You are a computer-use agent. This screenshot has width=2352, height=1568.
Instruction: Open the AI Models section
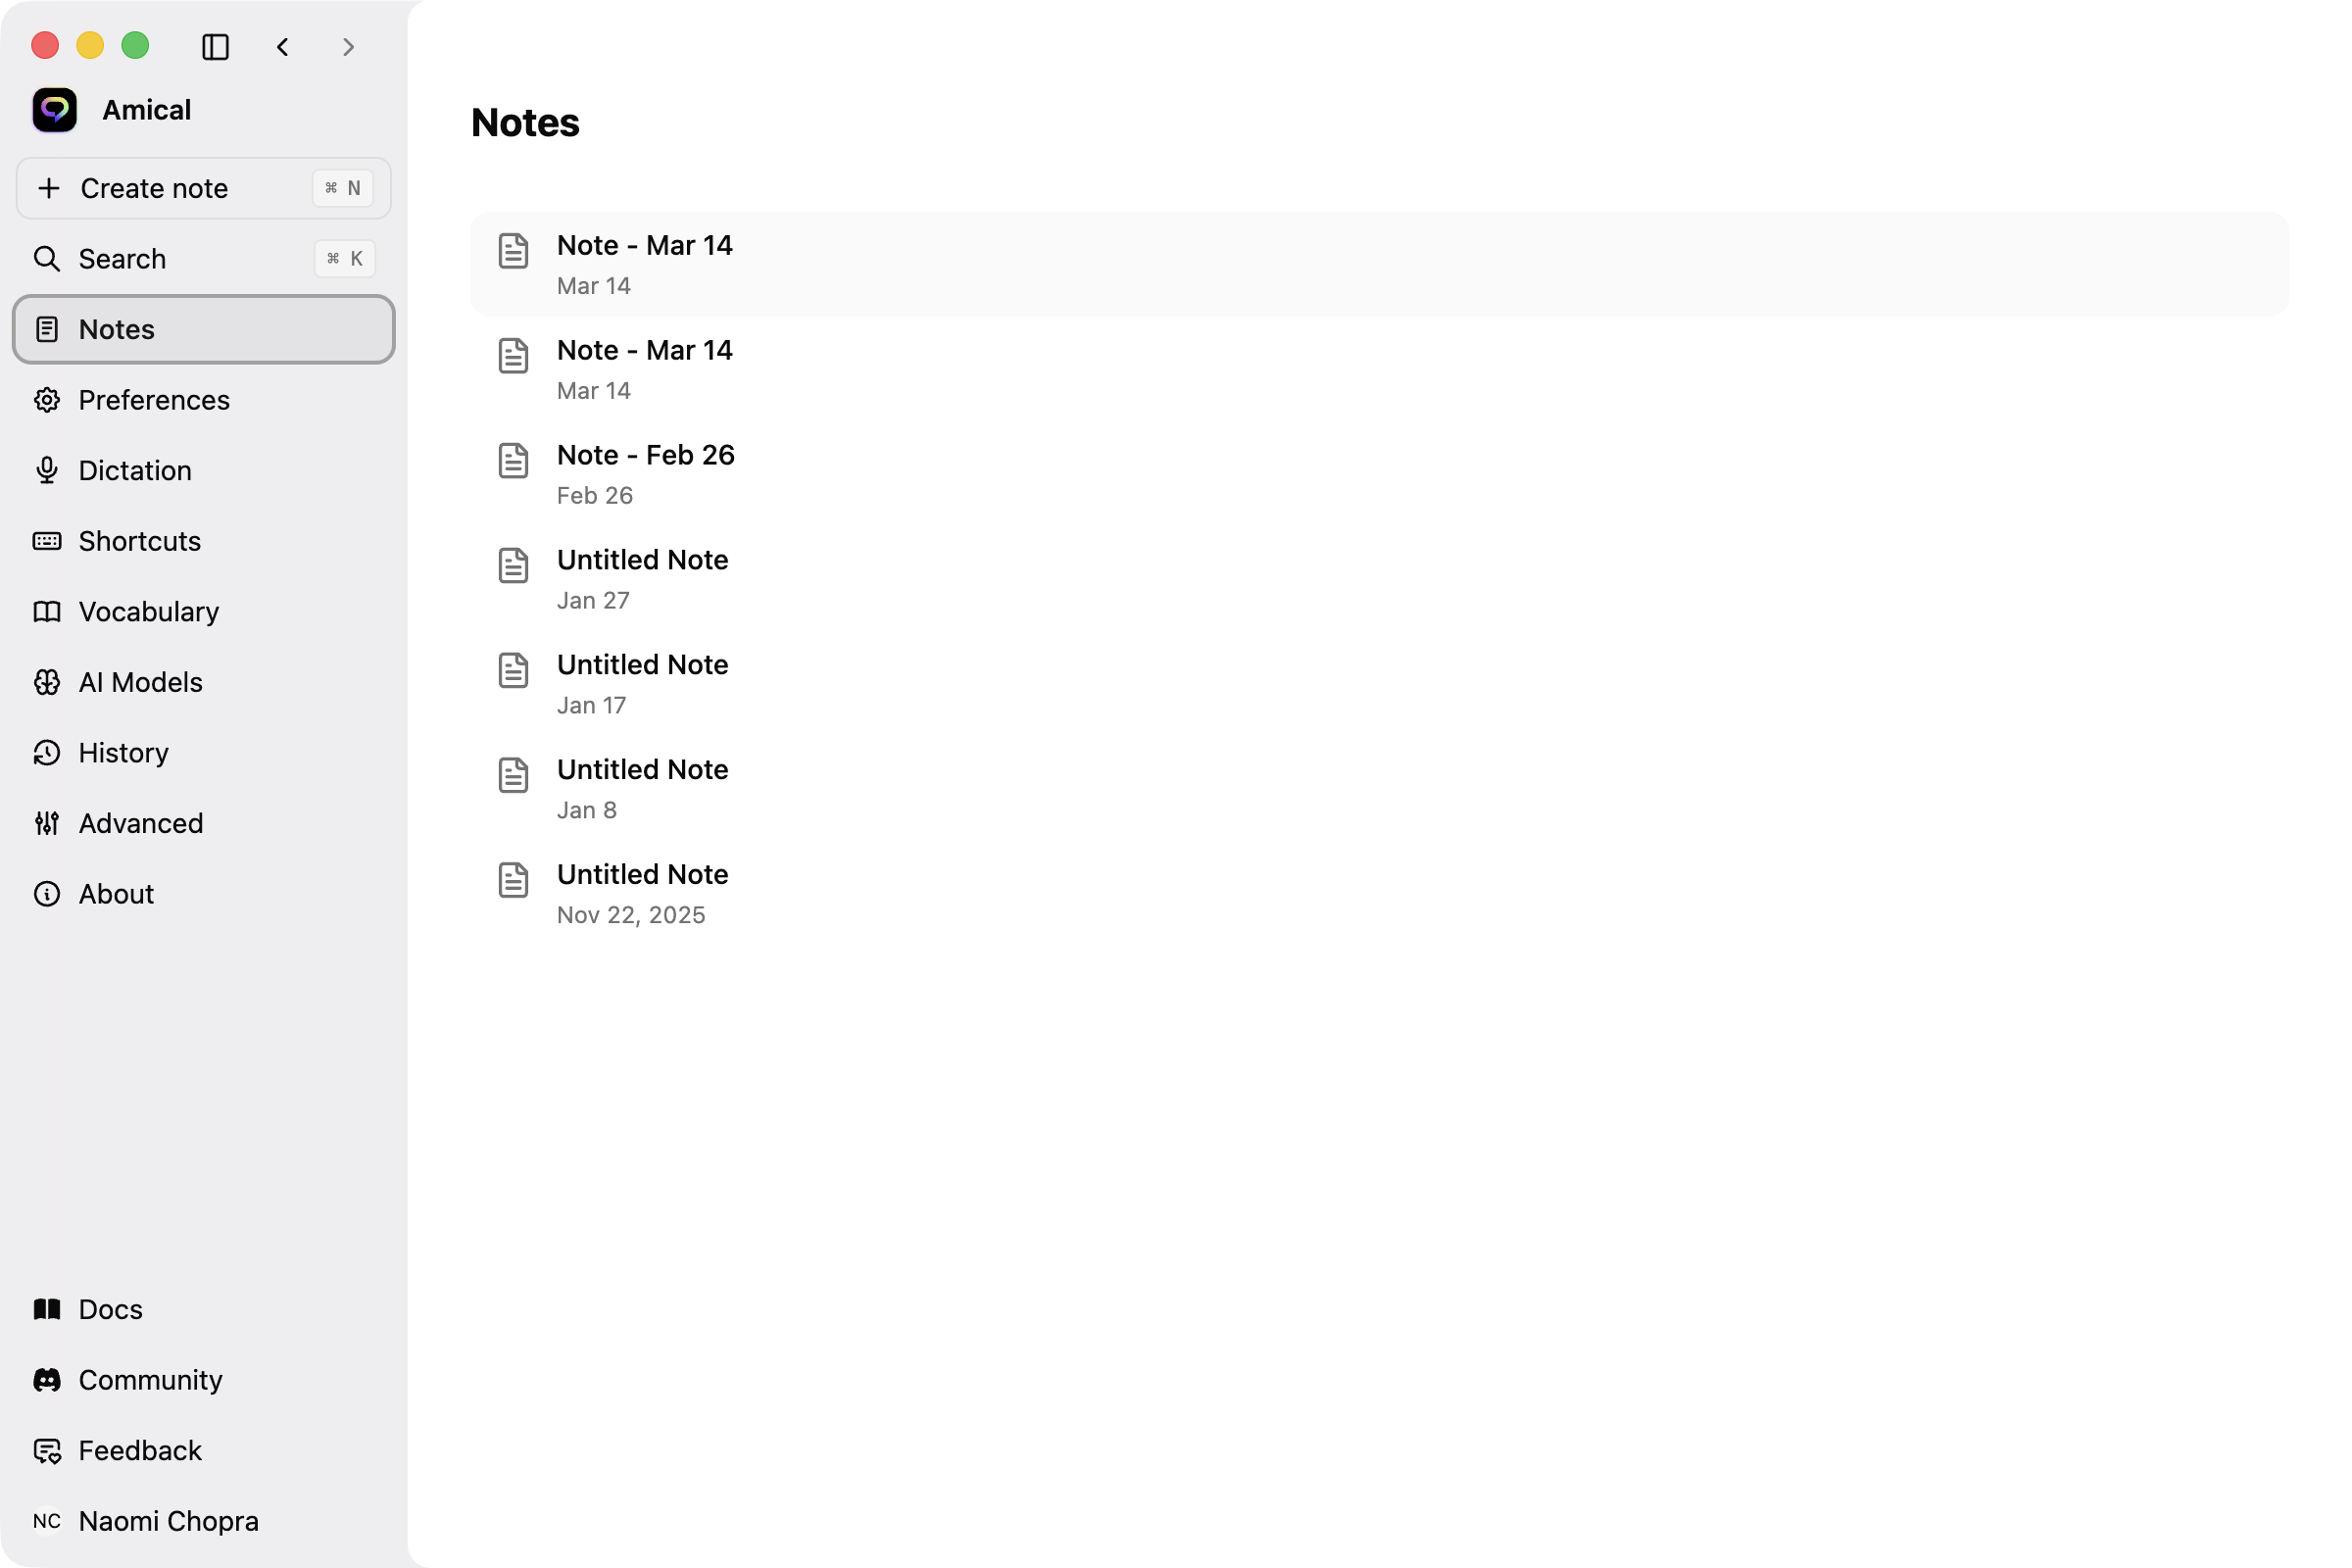point(141,682)
